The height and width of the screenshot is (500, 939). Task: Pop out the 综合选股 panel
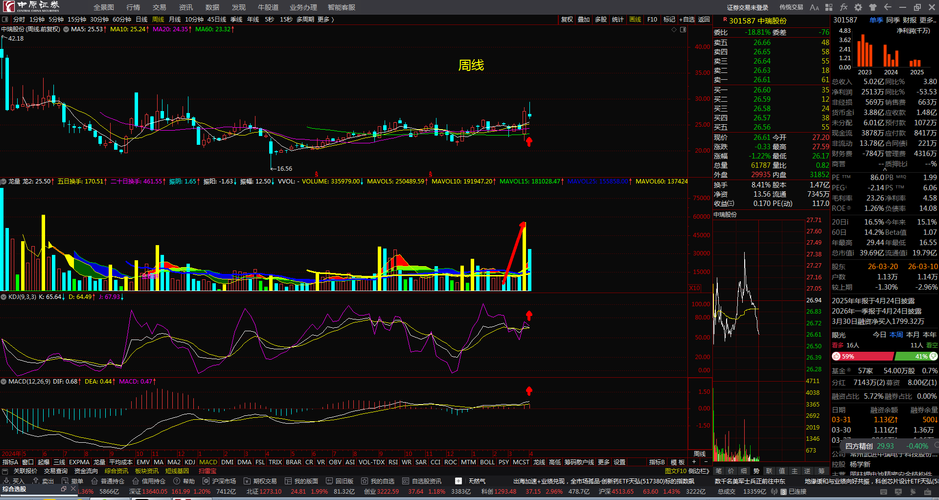tap(63, 489)
